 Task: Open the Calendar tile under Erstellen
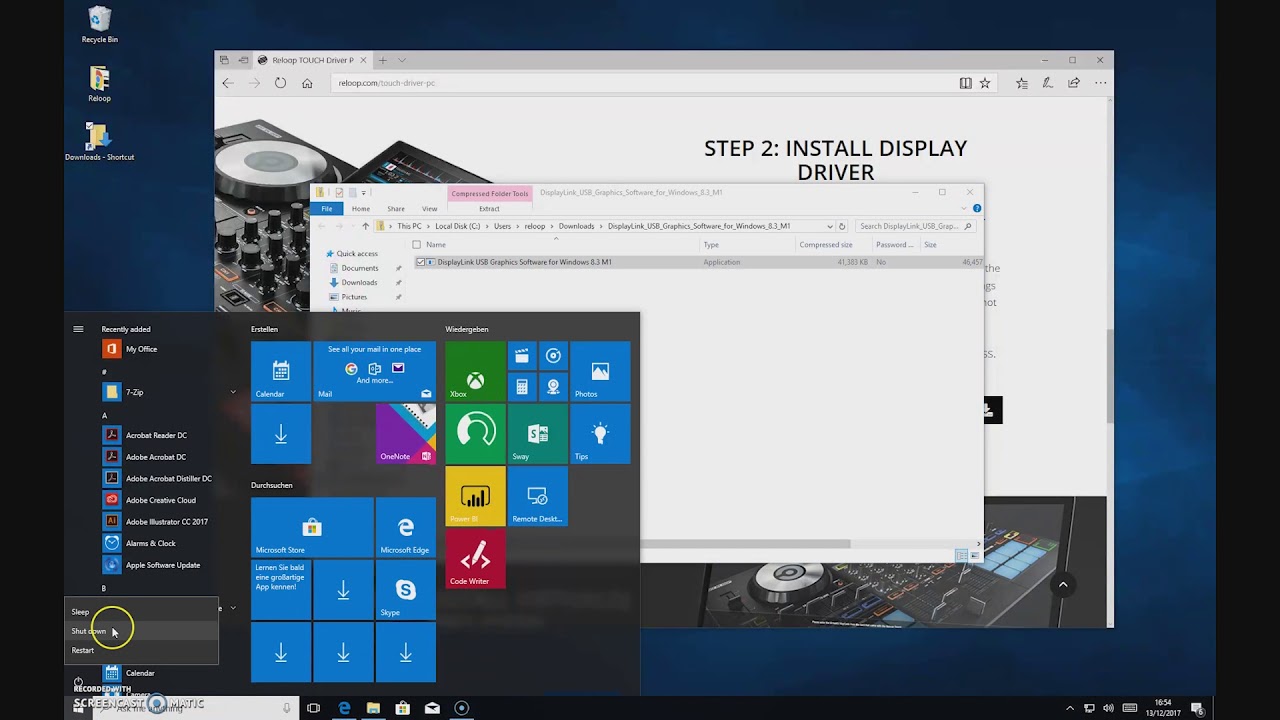[281, 372]
